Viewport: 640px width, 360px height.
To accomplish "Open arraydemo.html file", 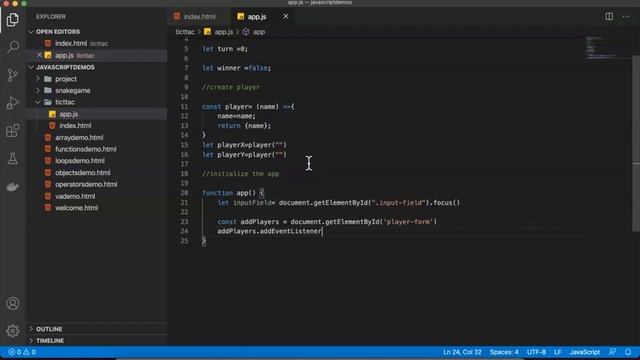I will pyautogui.click(x=79, y=138).
